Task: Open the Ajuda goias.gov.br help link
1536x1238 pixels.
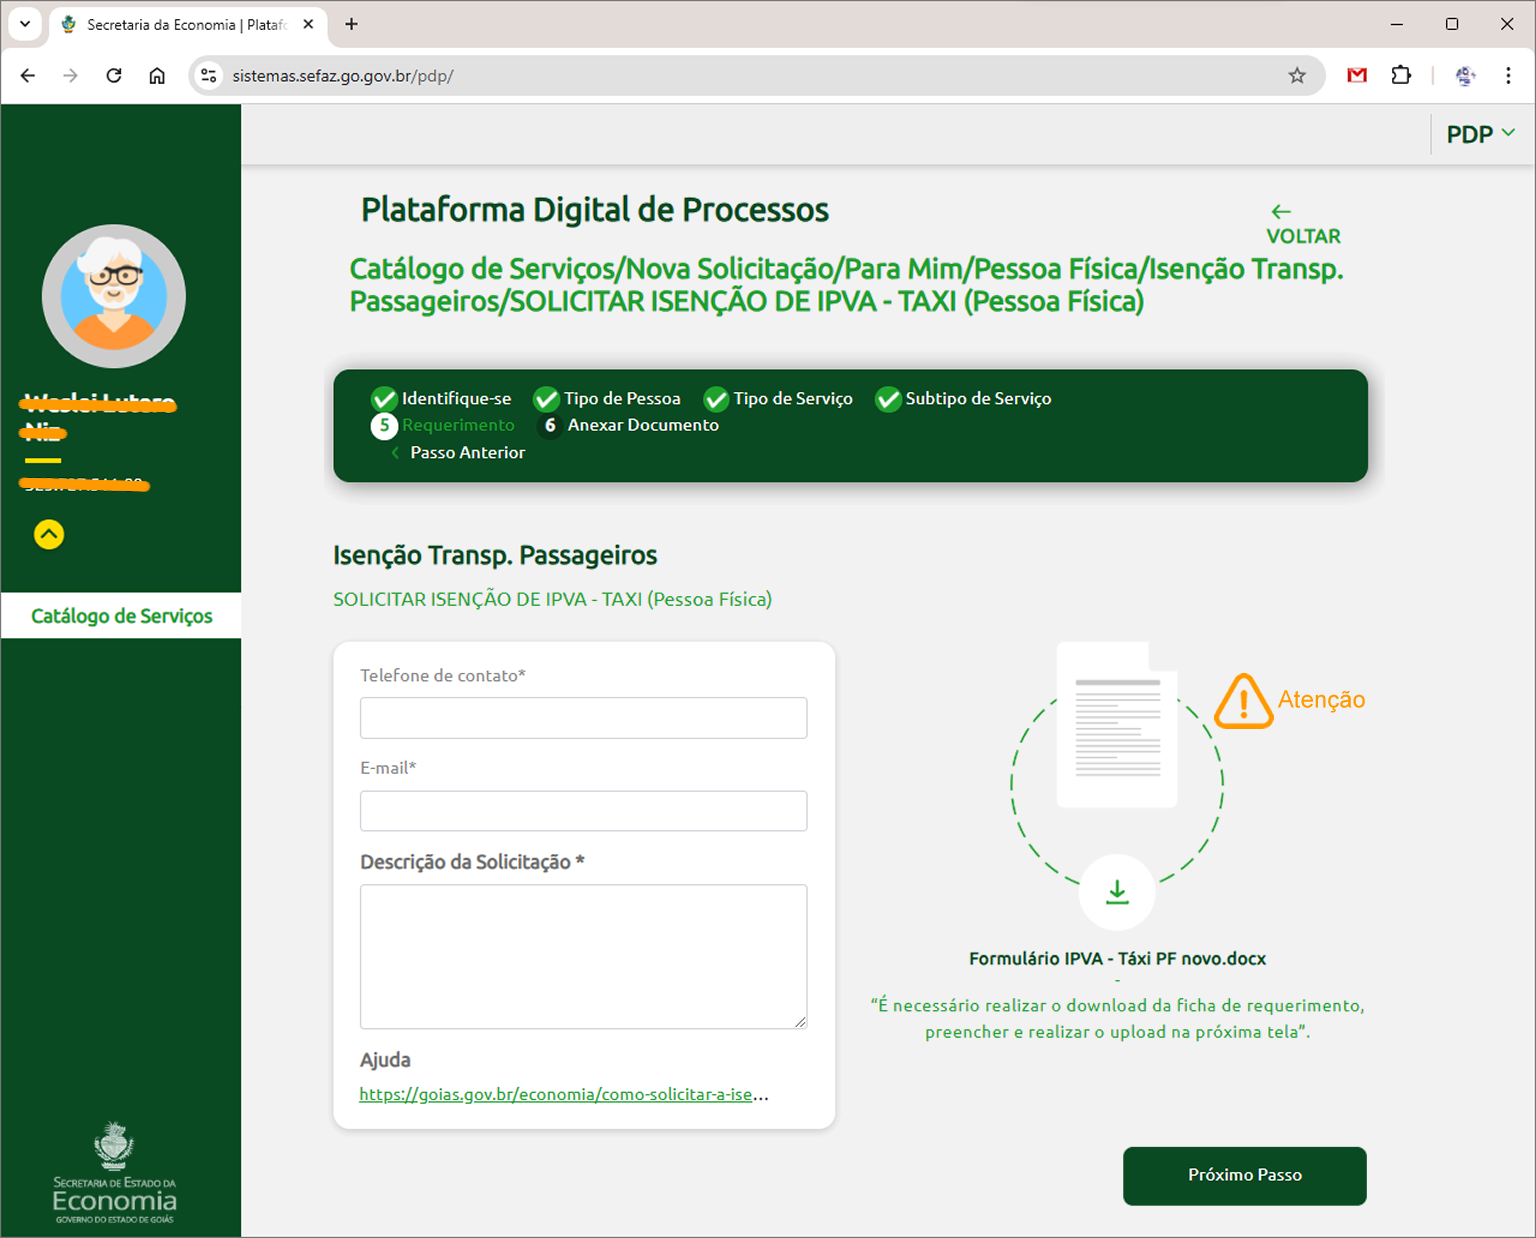Action: click(563, 1094)
